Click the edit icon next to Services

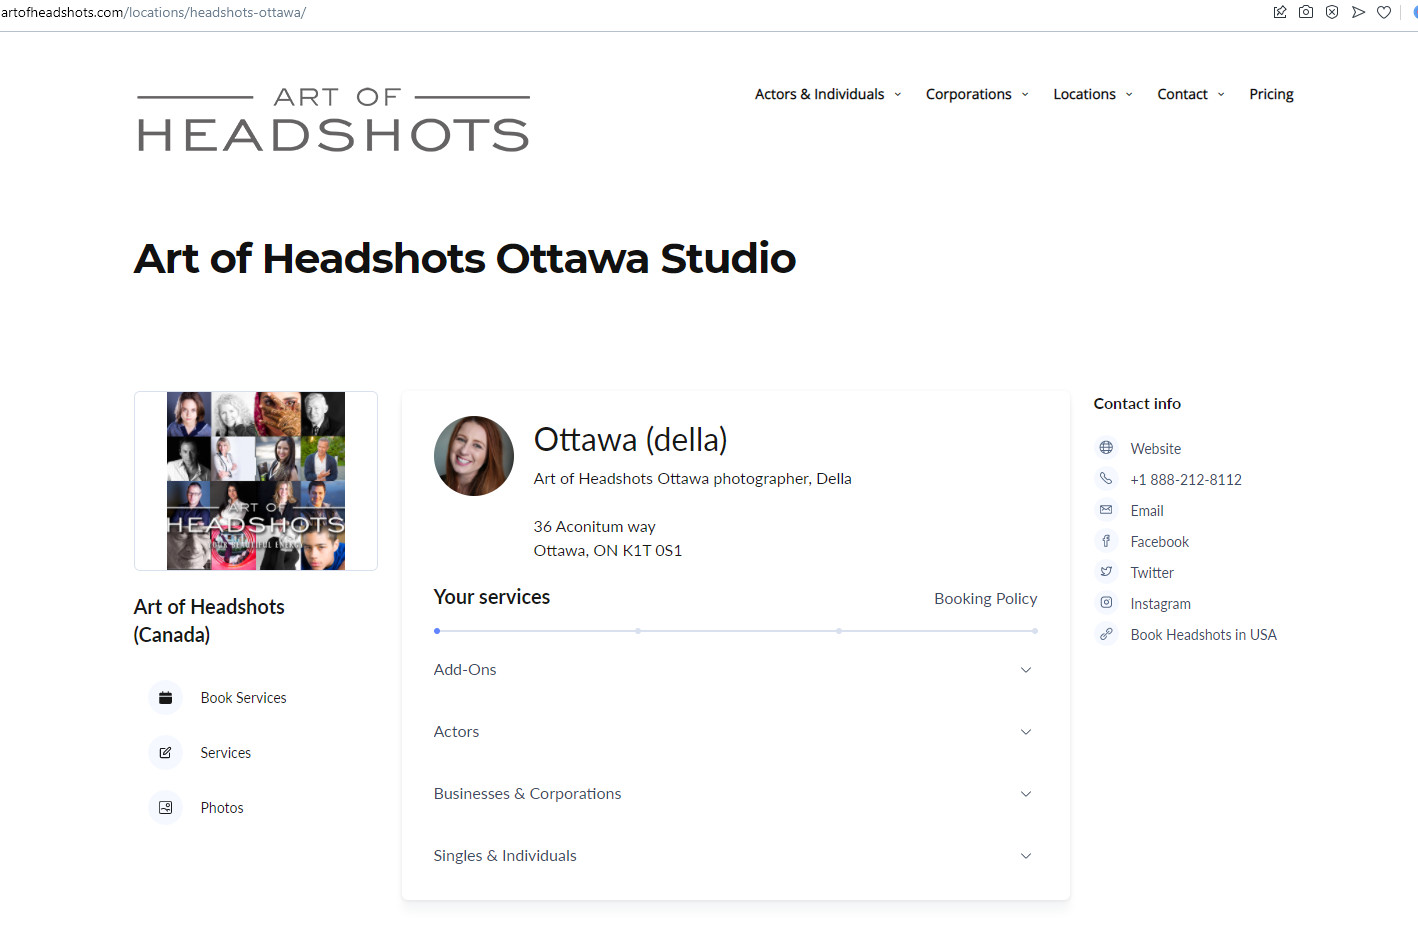click(x=166, y=753)
